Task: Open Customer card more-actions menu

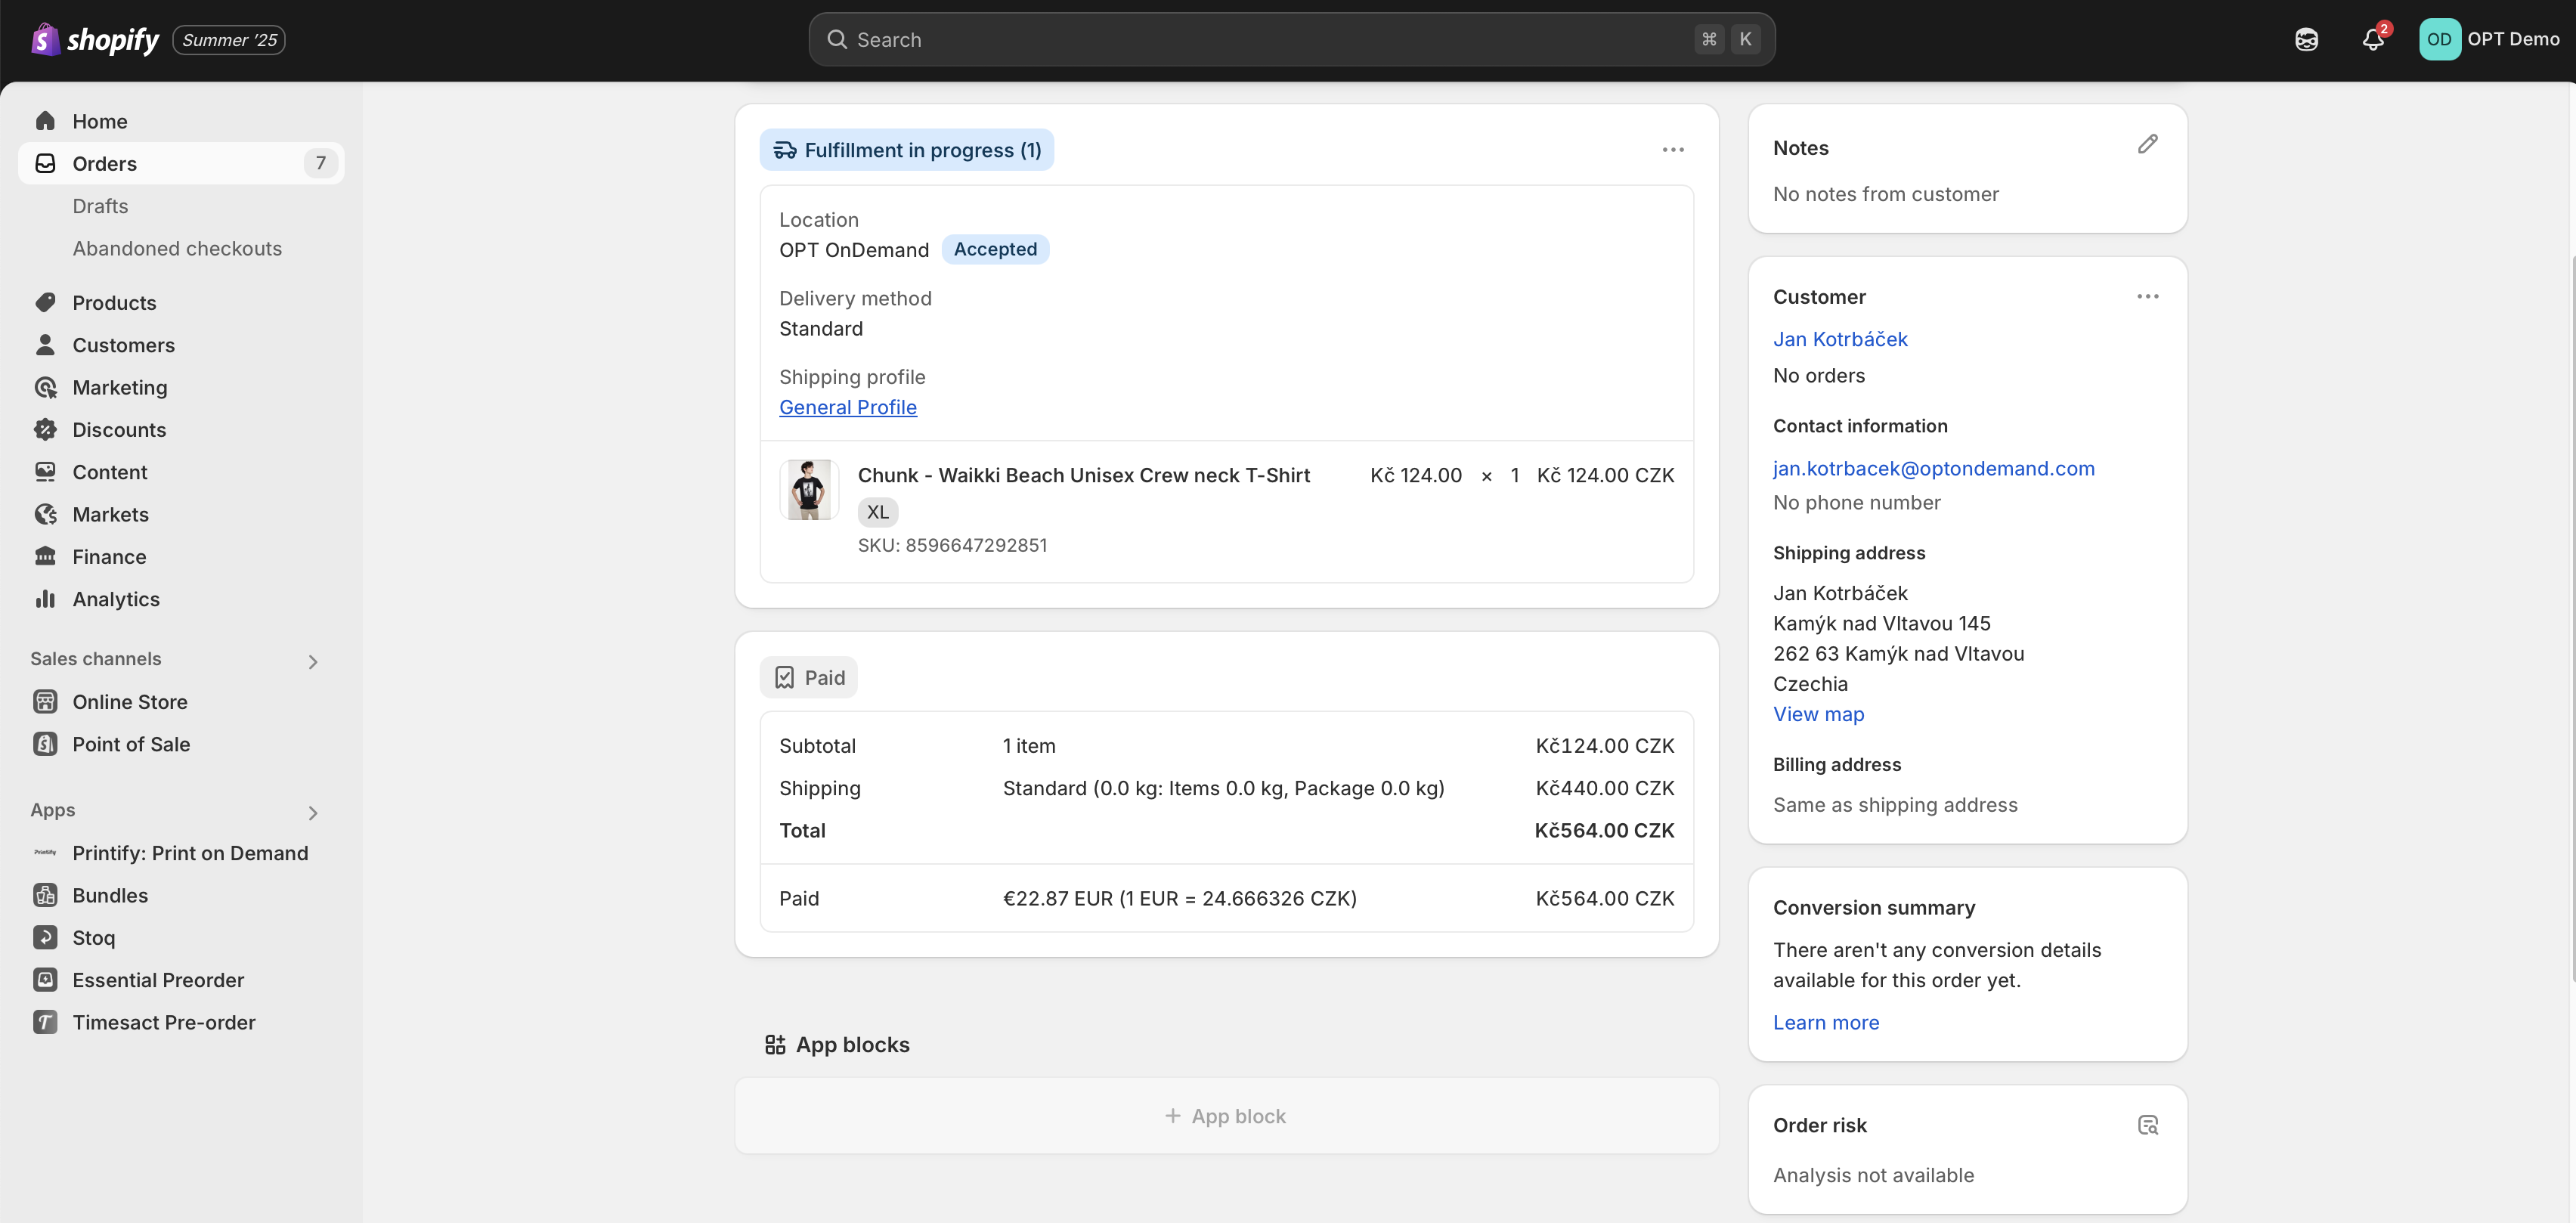Action: (x=2147, y=297)
